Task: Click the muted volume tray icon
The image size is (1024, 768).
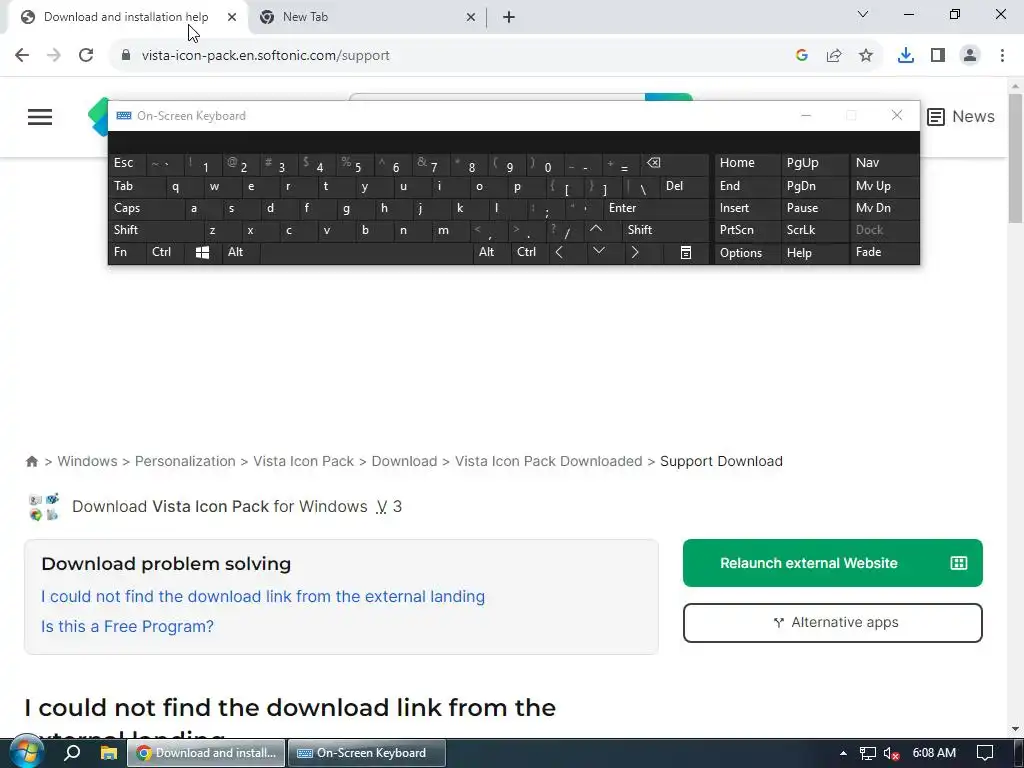Action: pyautogui.click(x=891, y=754)
